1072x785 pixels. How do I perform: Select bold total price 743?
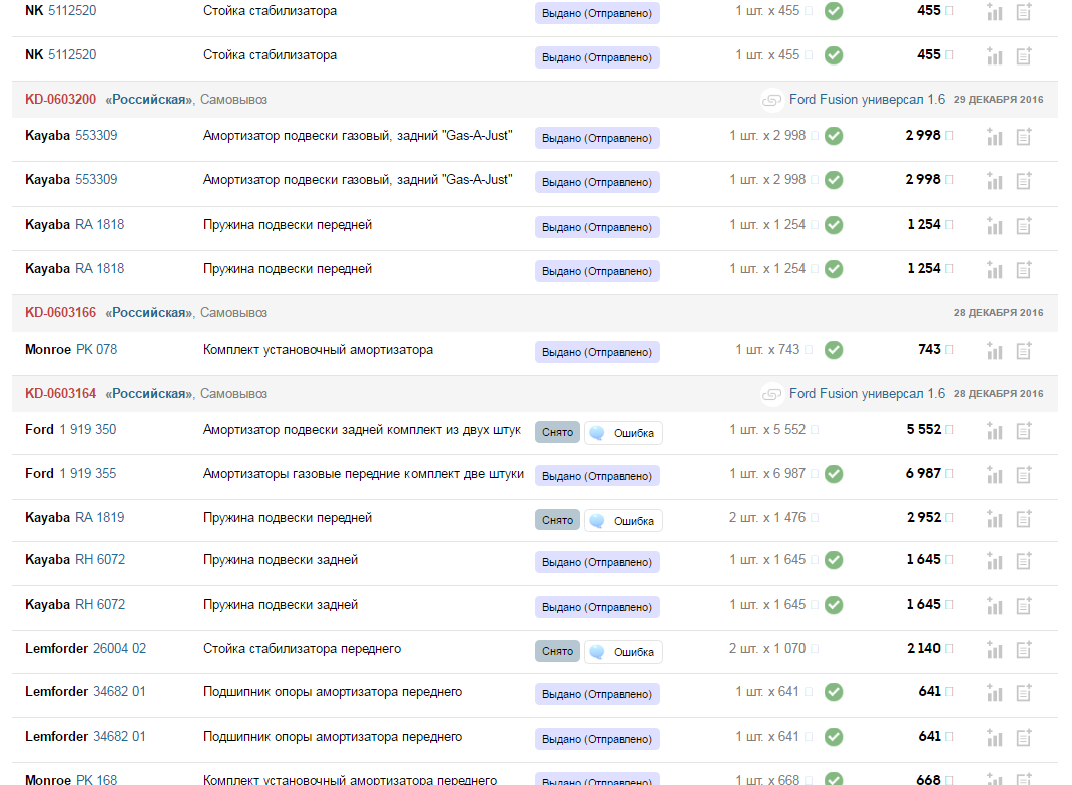(x=930, y=349)
